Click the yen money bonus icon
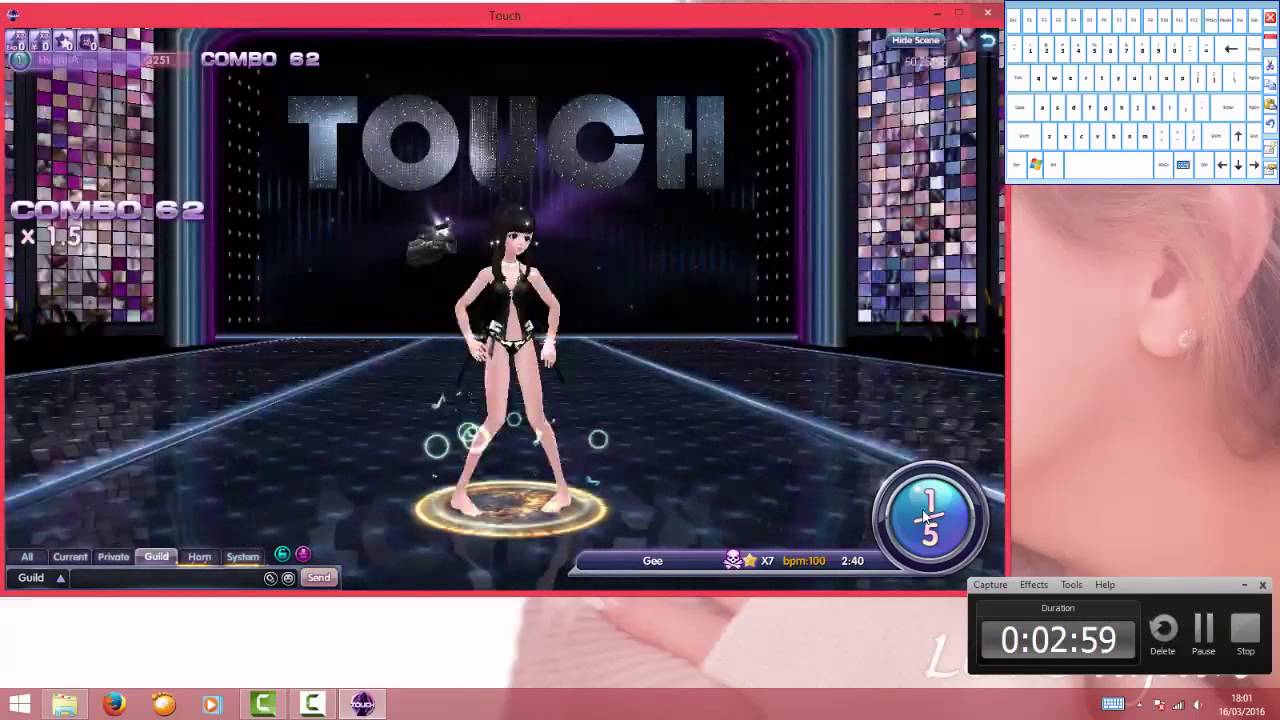1280x720 pixels. [x=40, y=41]
